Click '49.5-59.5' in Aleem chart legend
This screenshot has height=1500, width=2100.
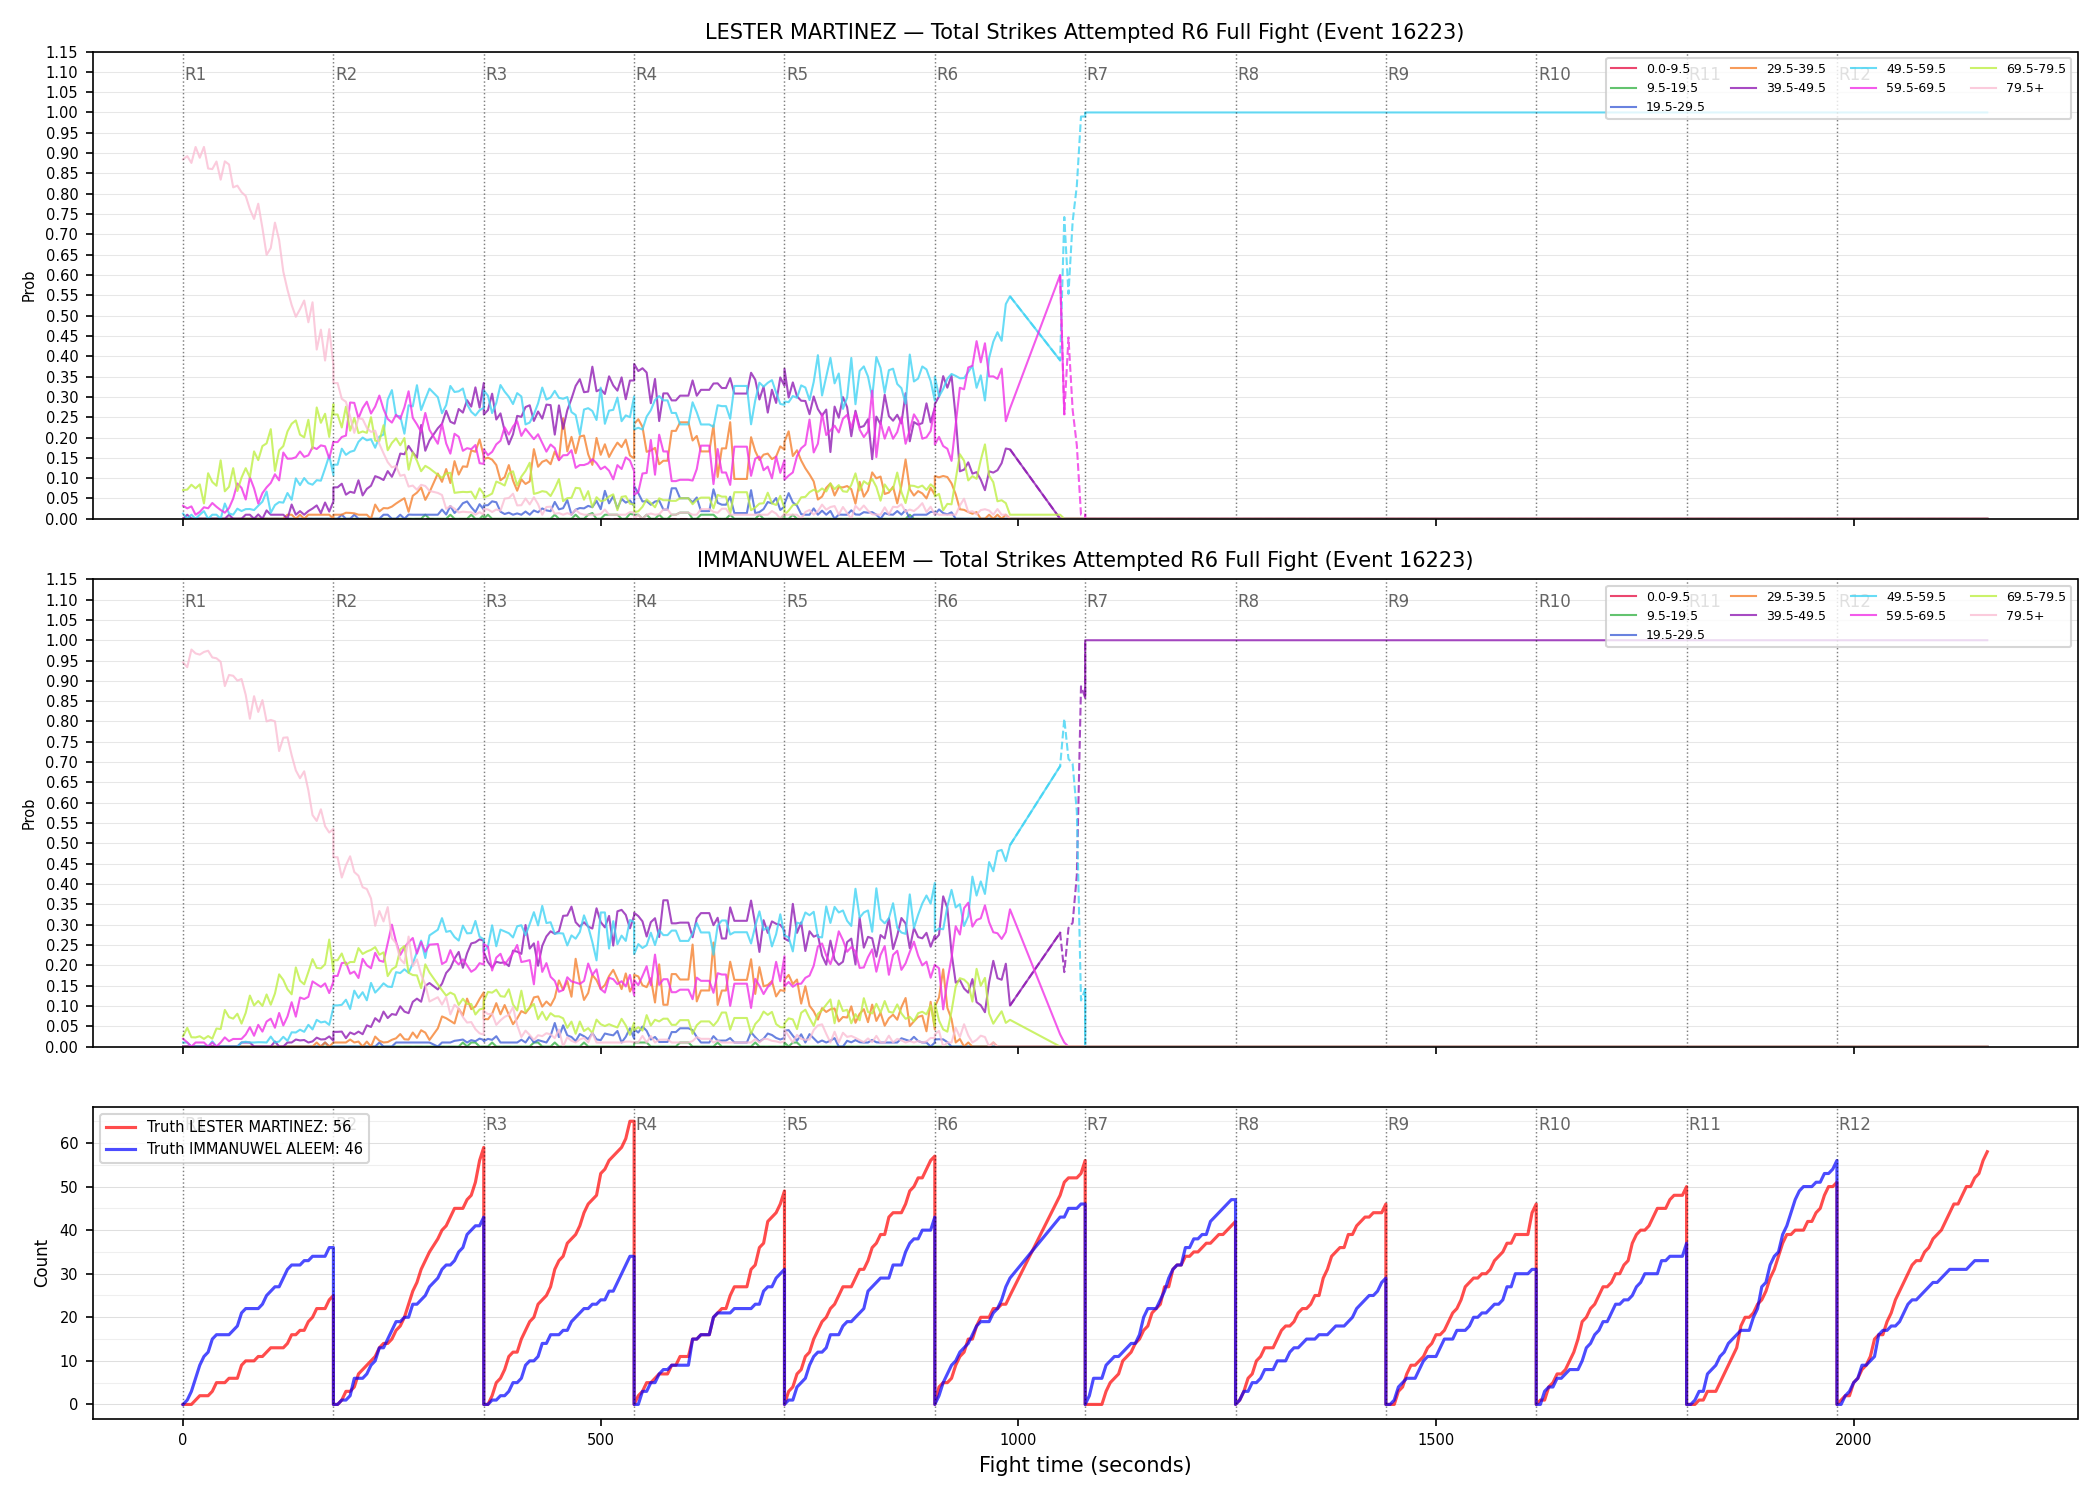point(1916,597)
